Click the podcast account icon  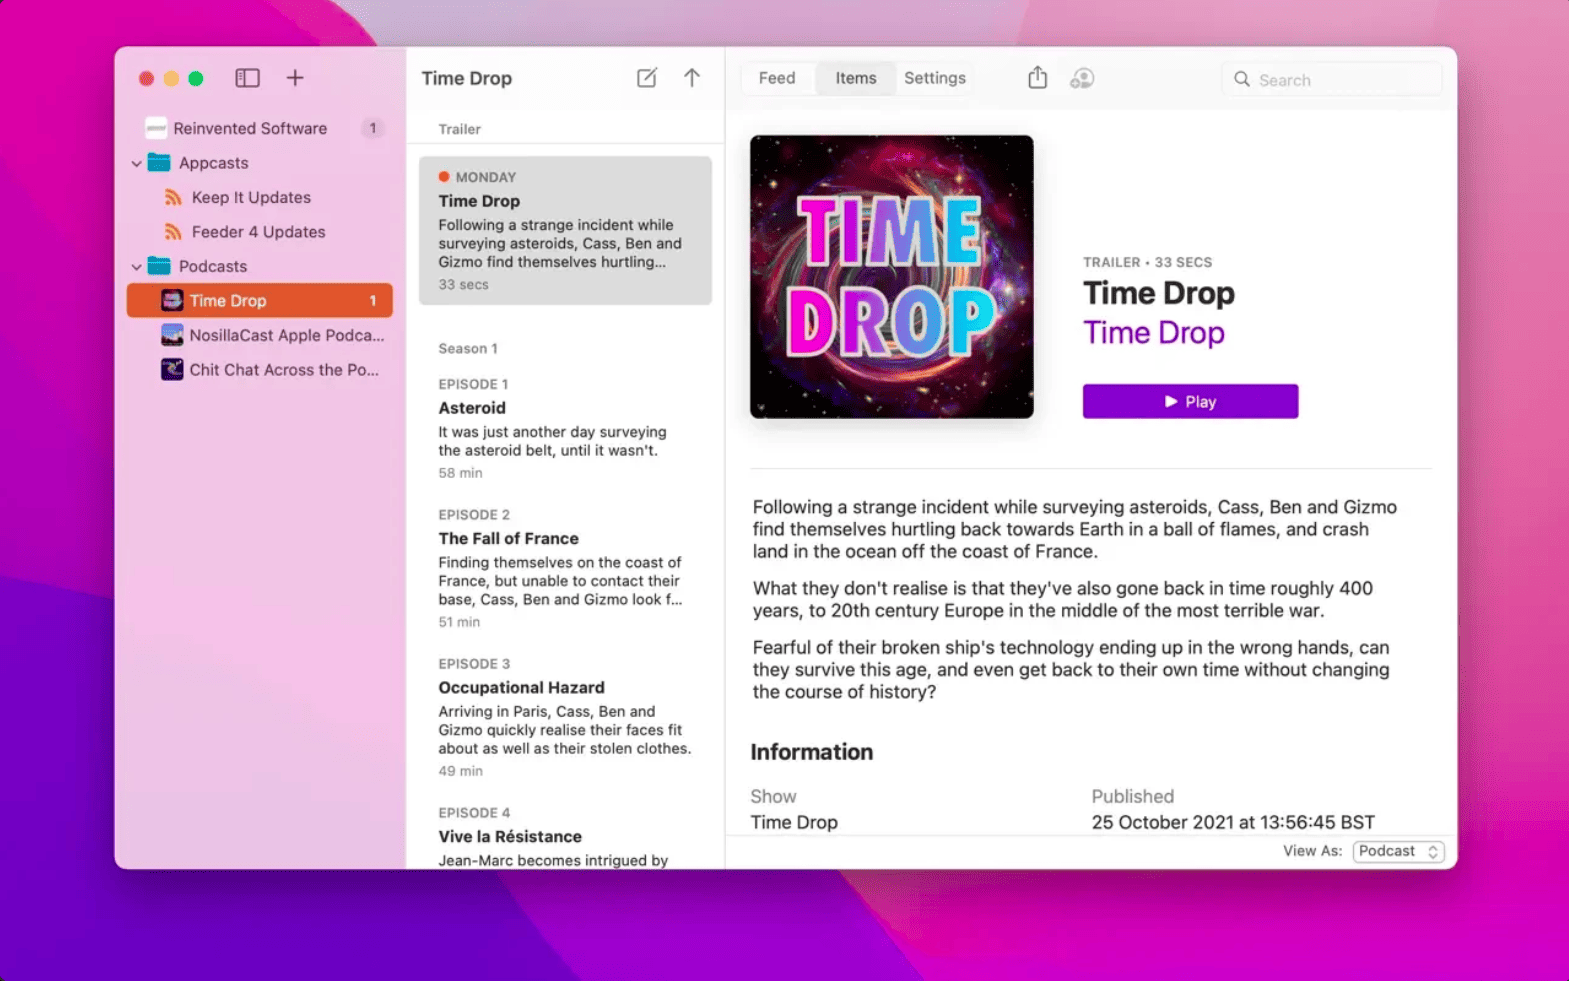point(1082,78)
